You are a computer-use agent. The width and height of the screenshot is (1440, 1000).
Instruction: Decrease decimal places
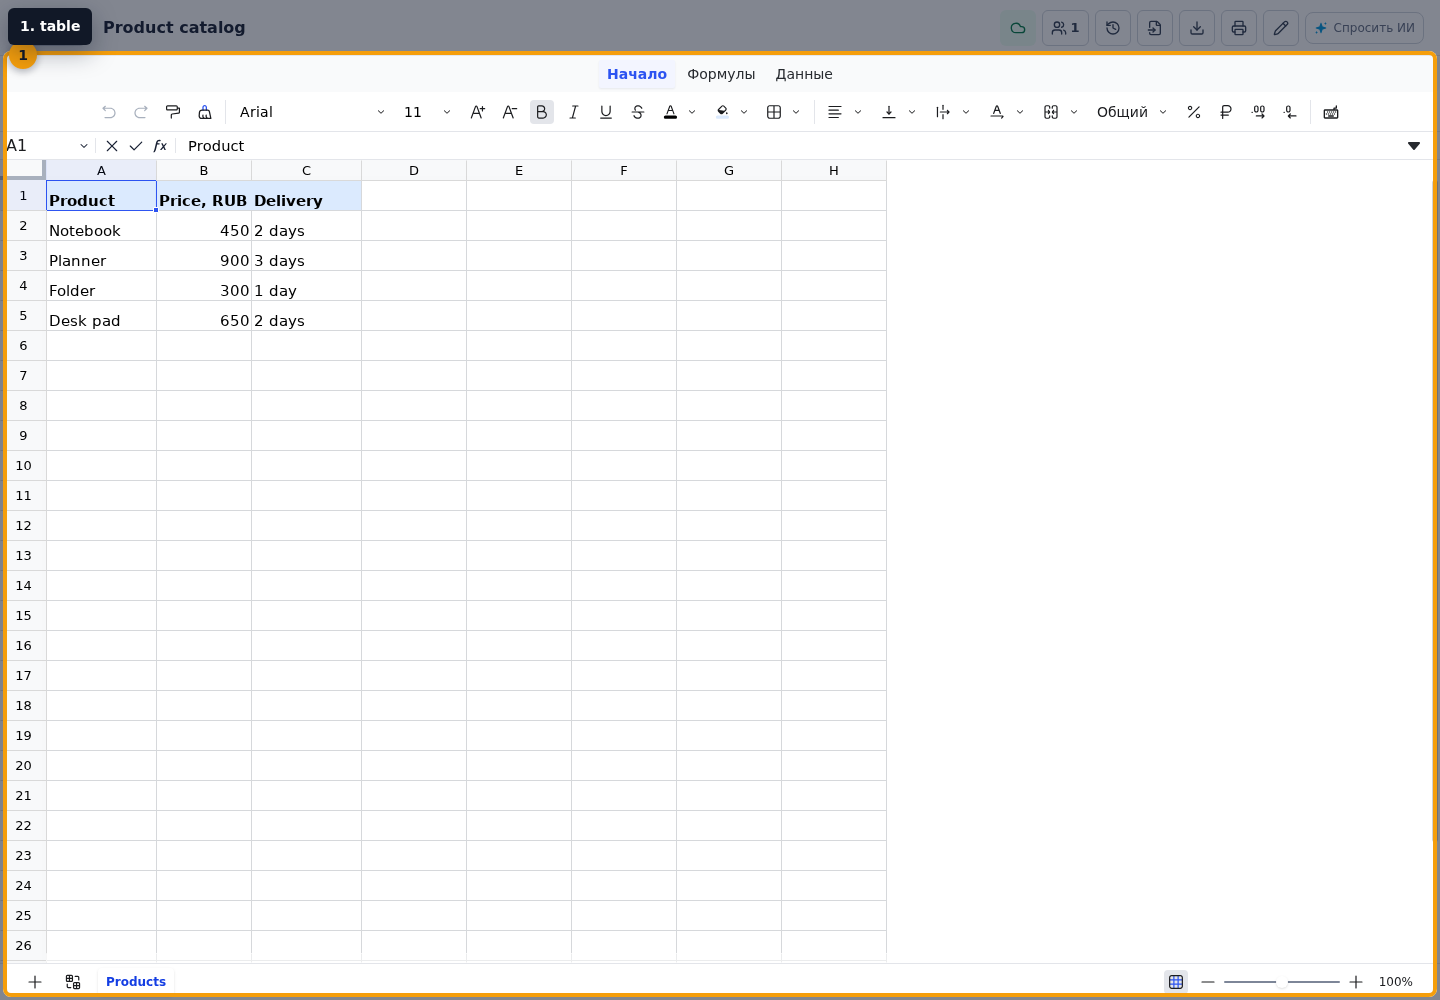pos(1291,112)
